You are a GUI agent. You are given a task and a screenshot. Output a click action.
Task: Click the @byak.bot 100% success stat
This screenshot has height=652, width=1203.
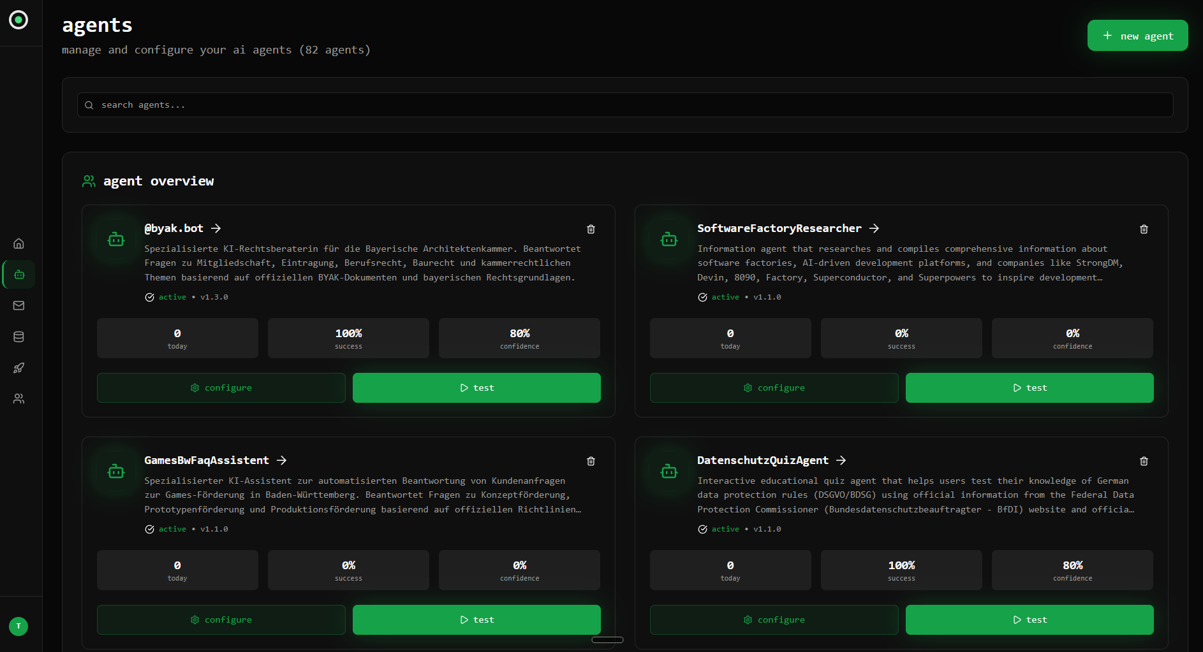pyautogui.click(x=348, y=338)
